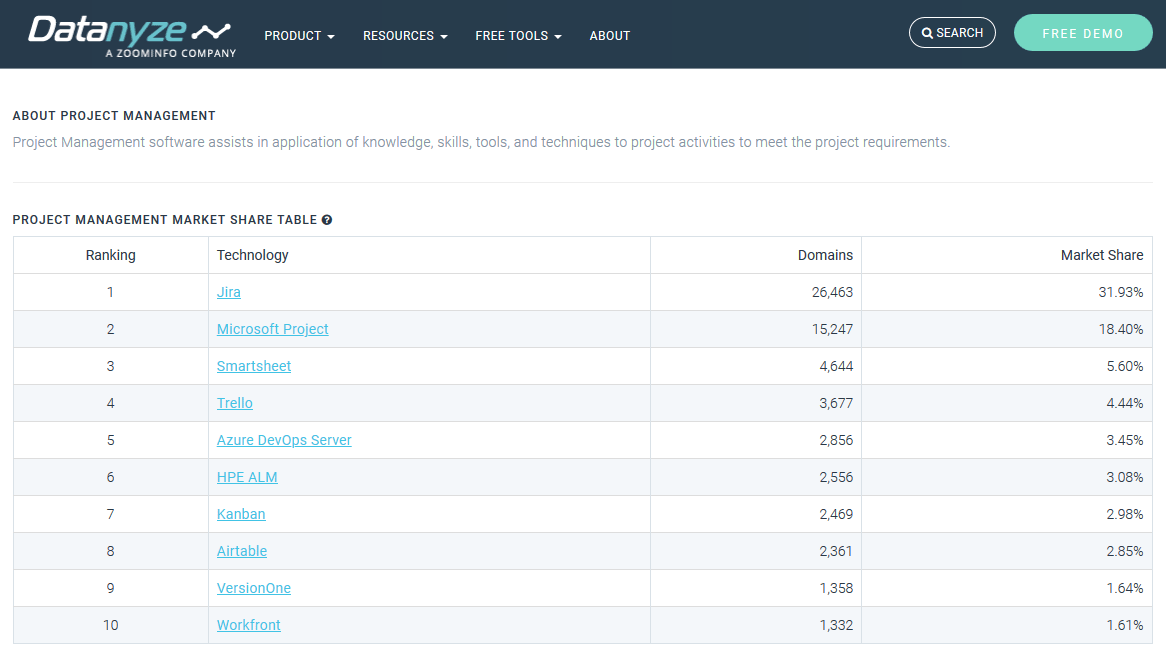1166x656 pixels.
Task: Select the 2,361 domains value
Action: pyautogui.click(x=836, y=551)
